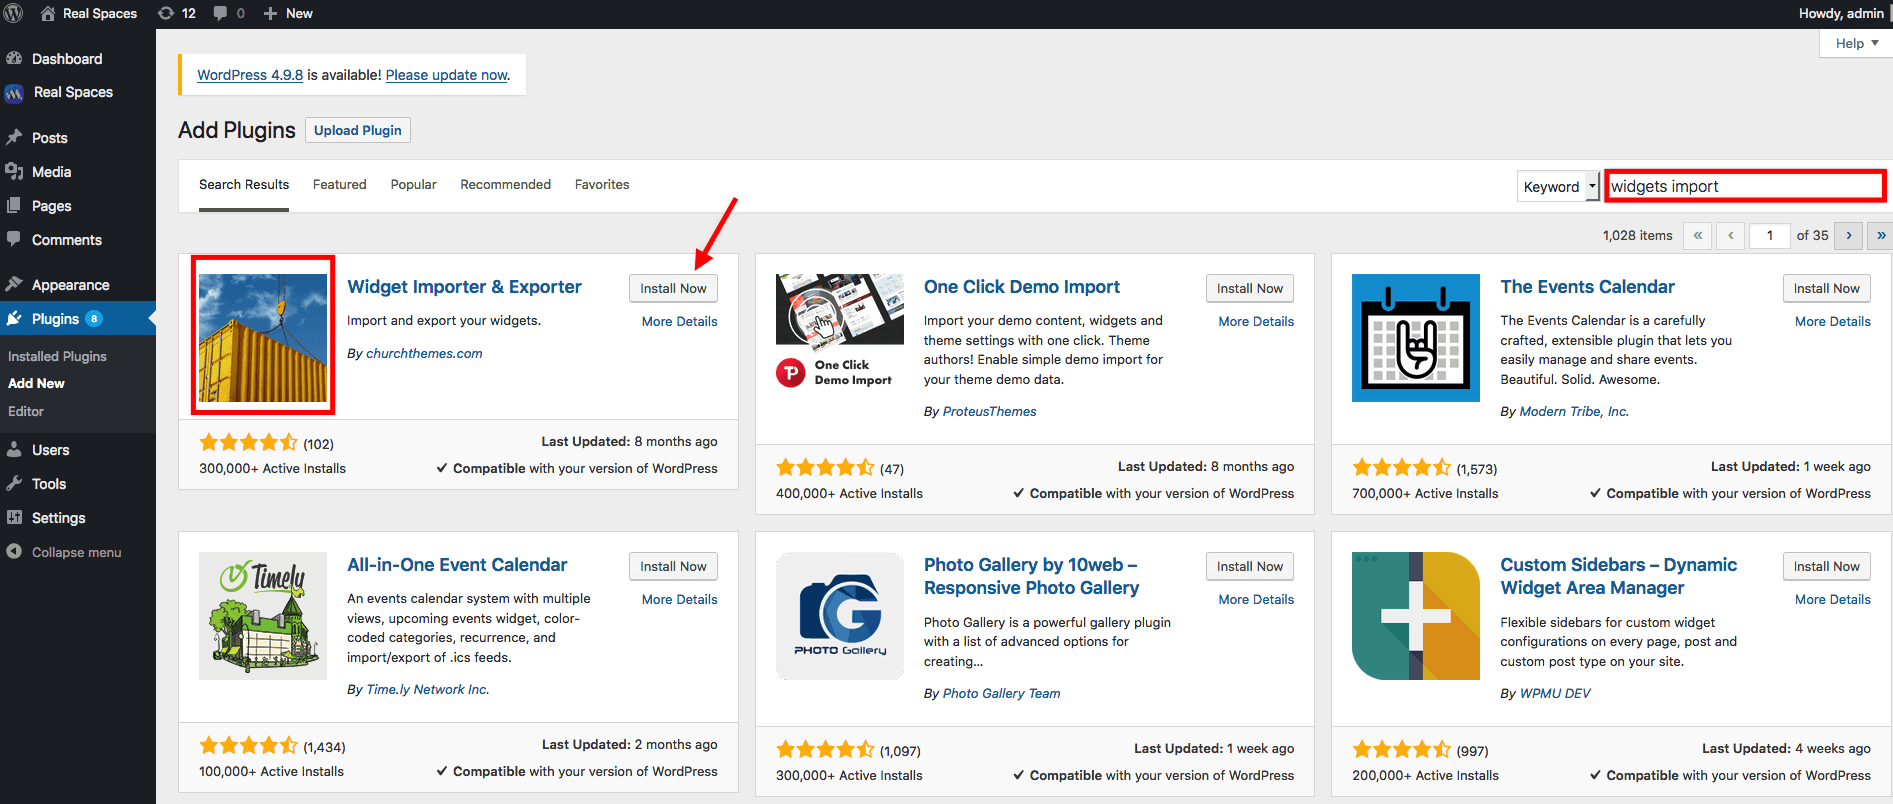Open the updates icon showing 12
Image resolution: width=1893 pixels, height=804 pixels.
pos(177,14)
